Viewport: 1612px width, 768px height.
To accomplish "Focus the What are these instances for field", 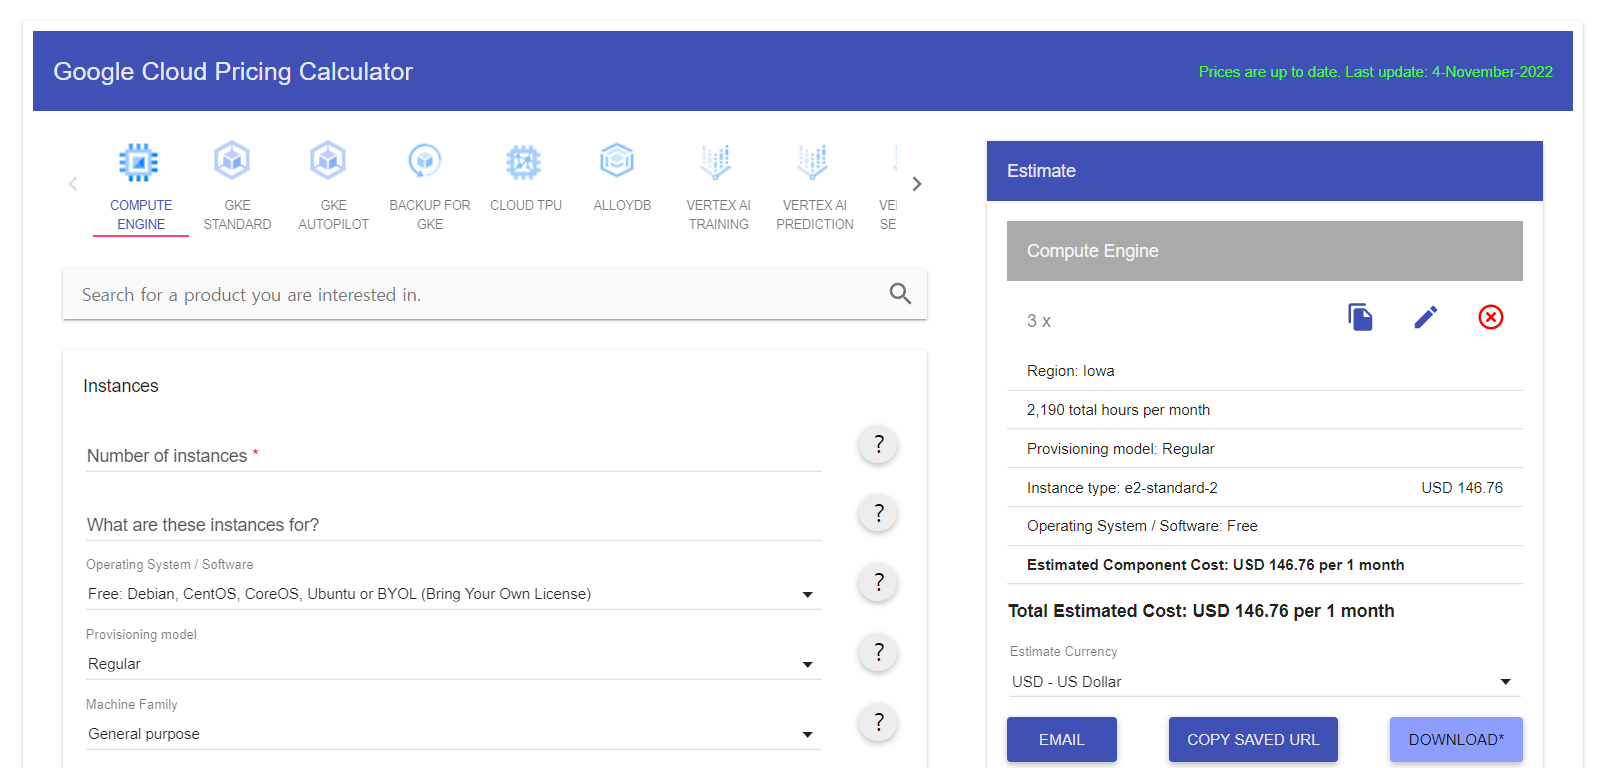I will (x=454, y=525).
